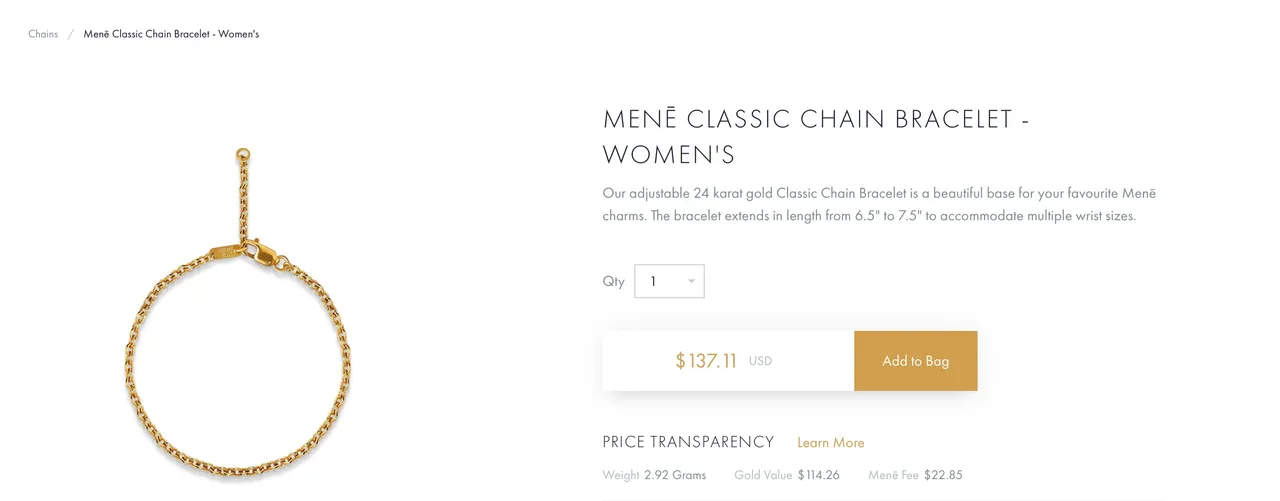The width and height of the screenshot is (1280, 501).
Task: Open the Learn More link
Action: click(830, 443)
